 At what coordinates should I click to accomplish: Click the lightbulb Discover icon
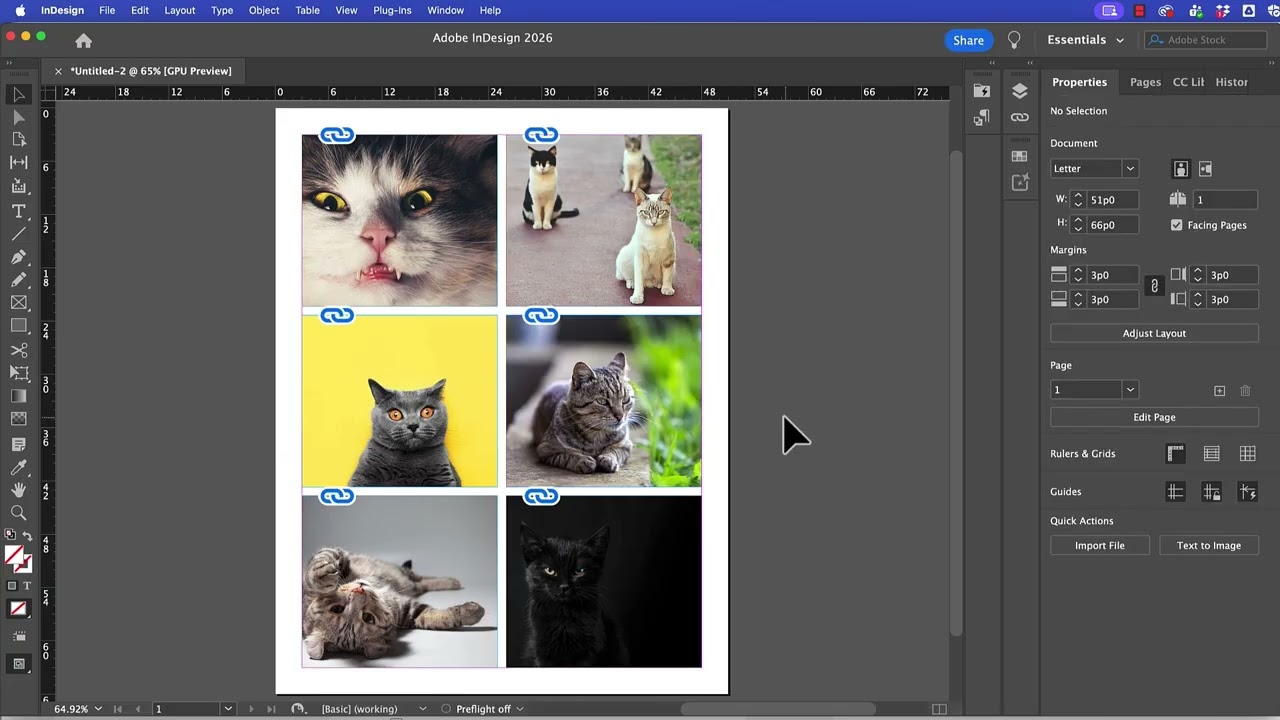click(x=1014, y=40)
